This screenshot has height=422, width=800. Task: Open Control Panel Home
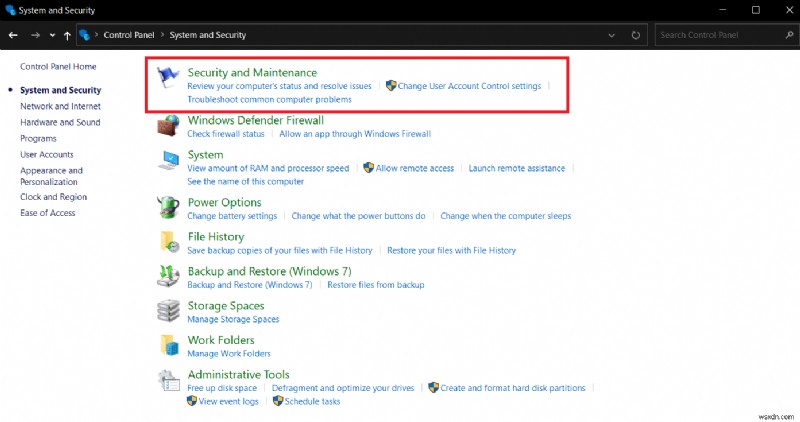click(58, 66)
